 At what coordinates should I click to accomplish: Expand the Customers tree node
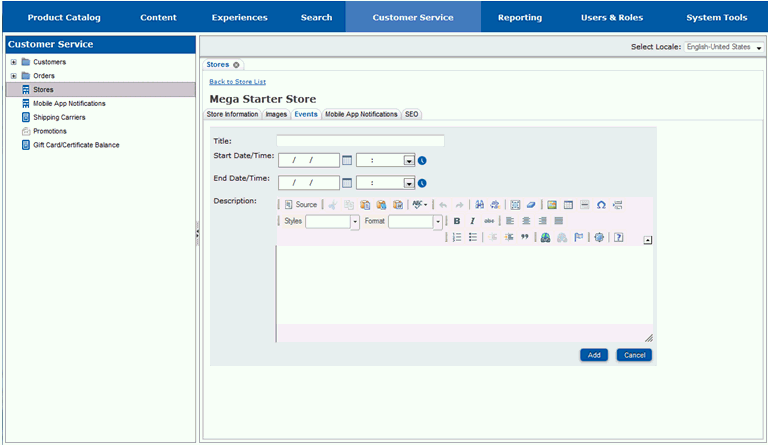point(13,62)
